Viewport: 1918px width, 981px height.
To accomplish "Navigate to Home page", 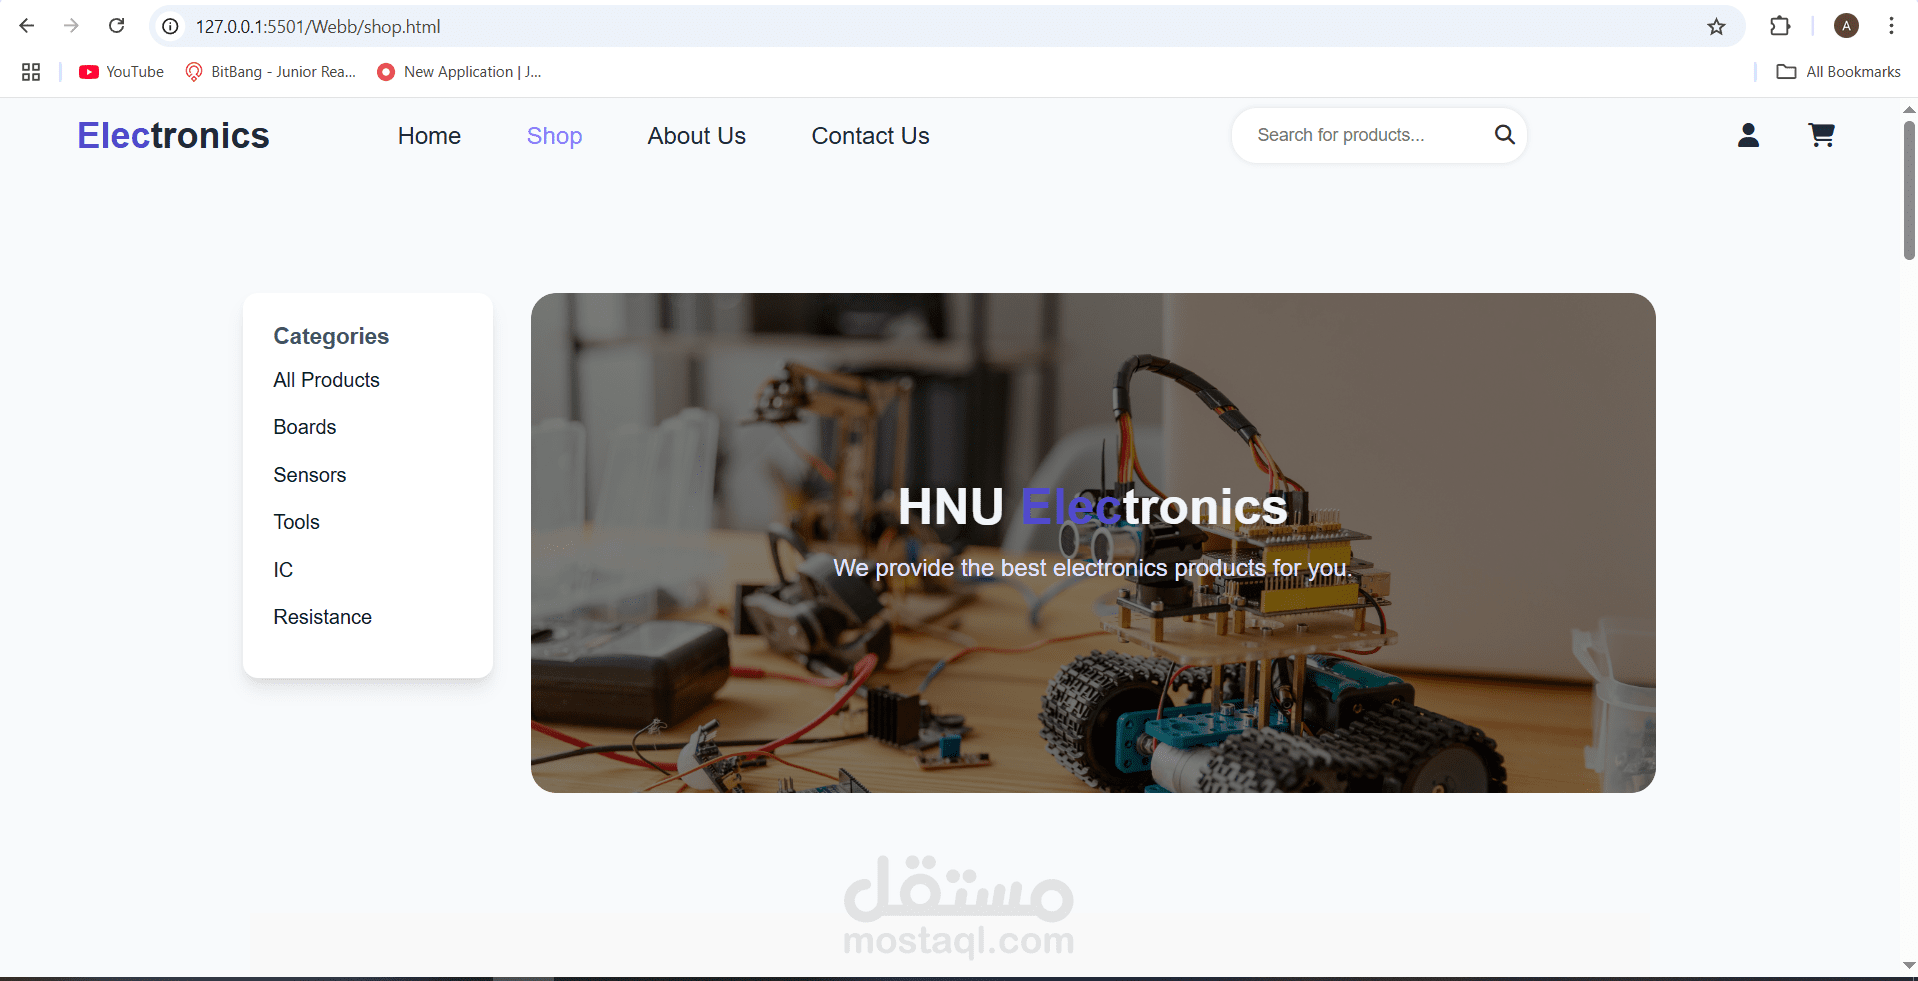I will coord(429,136).
